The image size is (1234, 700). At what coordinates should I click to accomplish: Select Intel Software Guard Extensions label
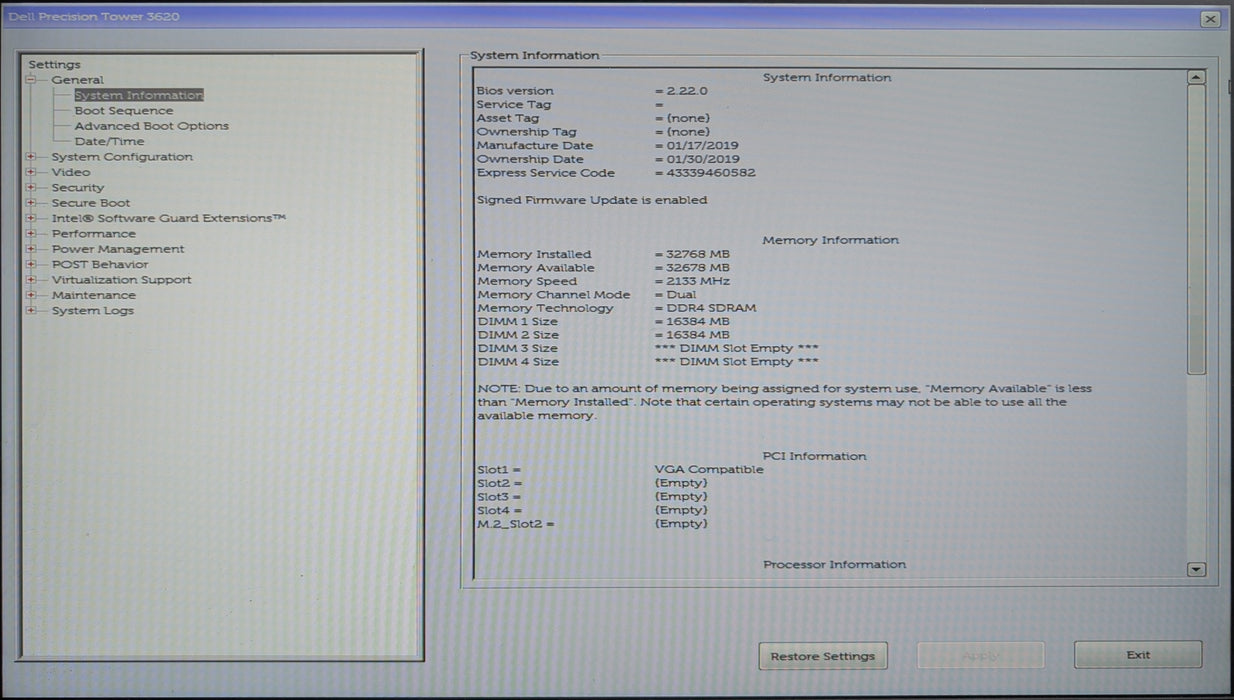(170, 218)
